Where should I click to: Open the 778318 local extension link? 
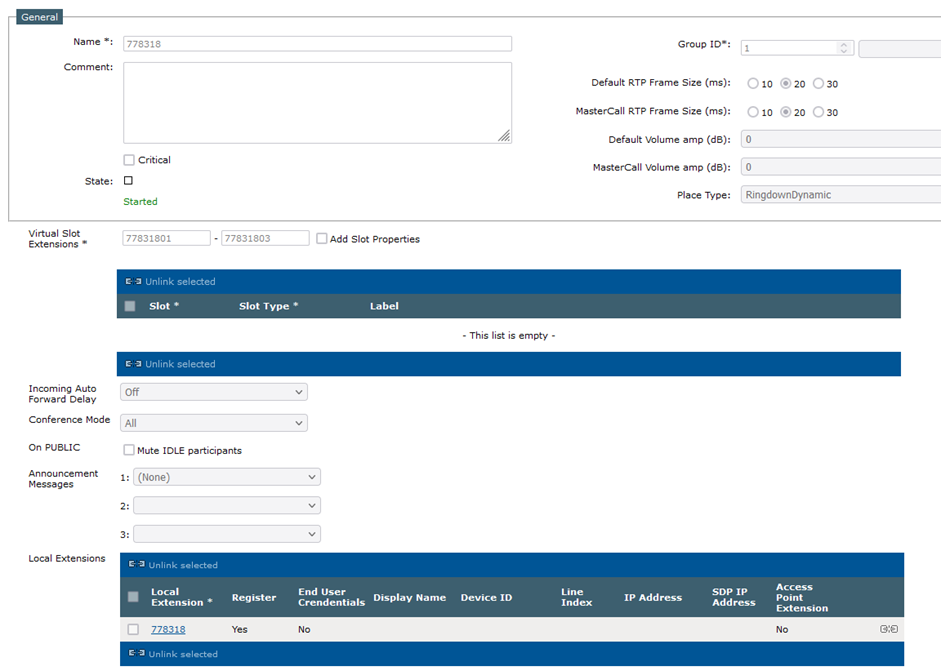(x=168, y=629)
